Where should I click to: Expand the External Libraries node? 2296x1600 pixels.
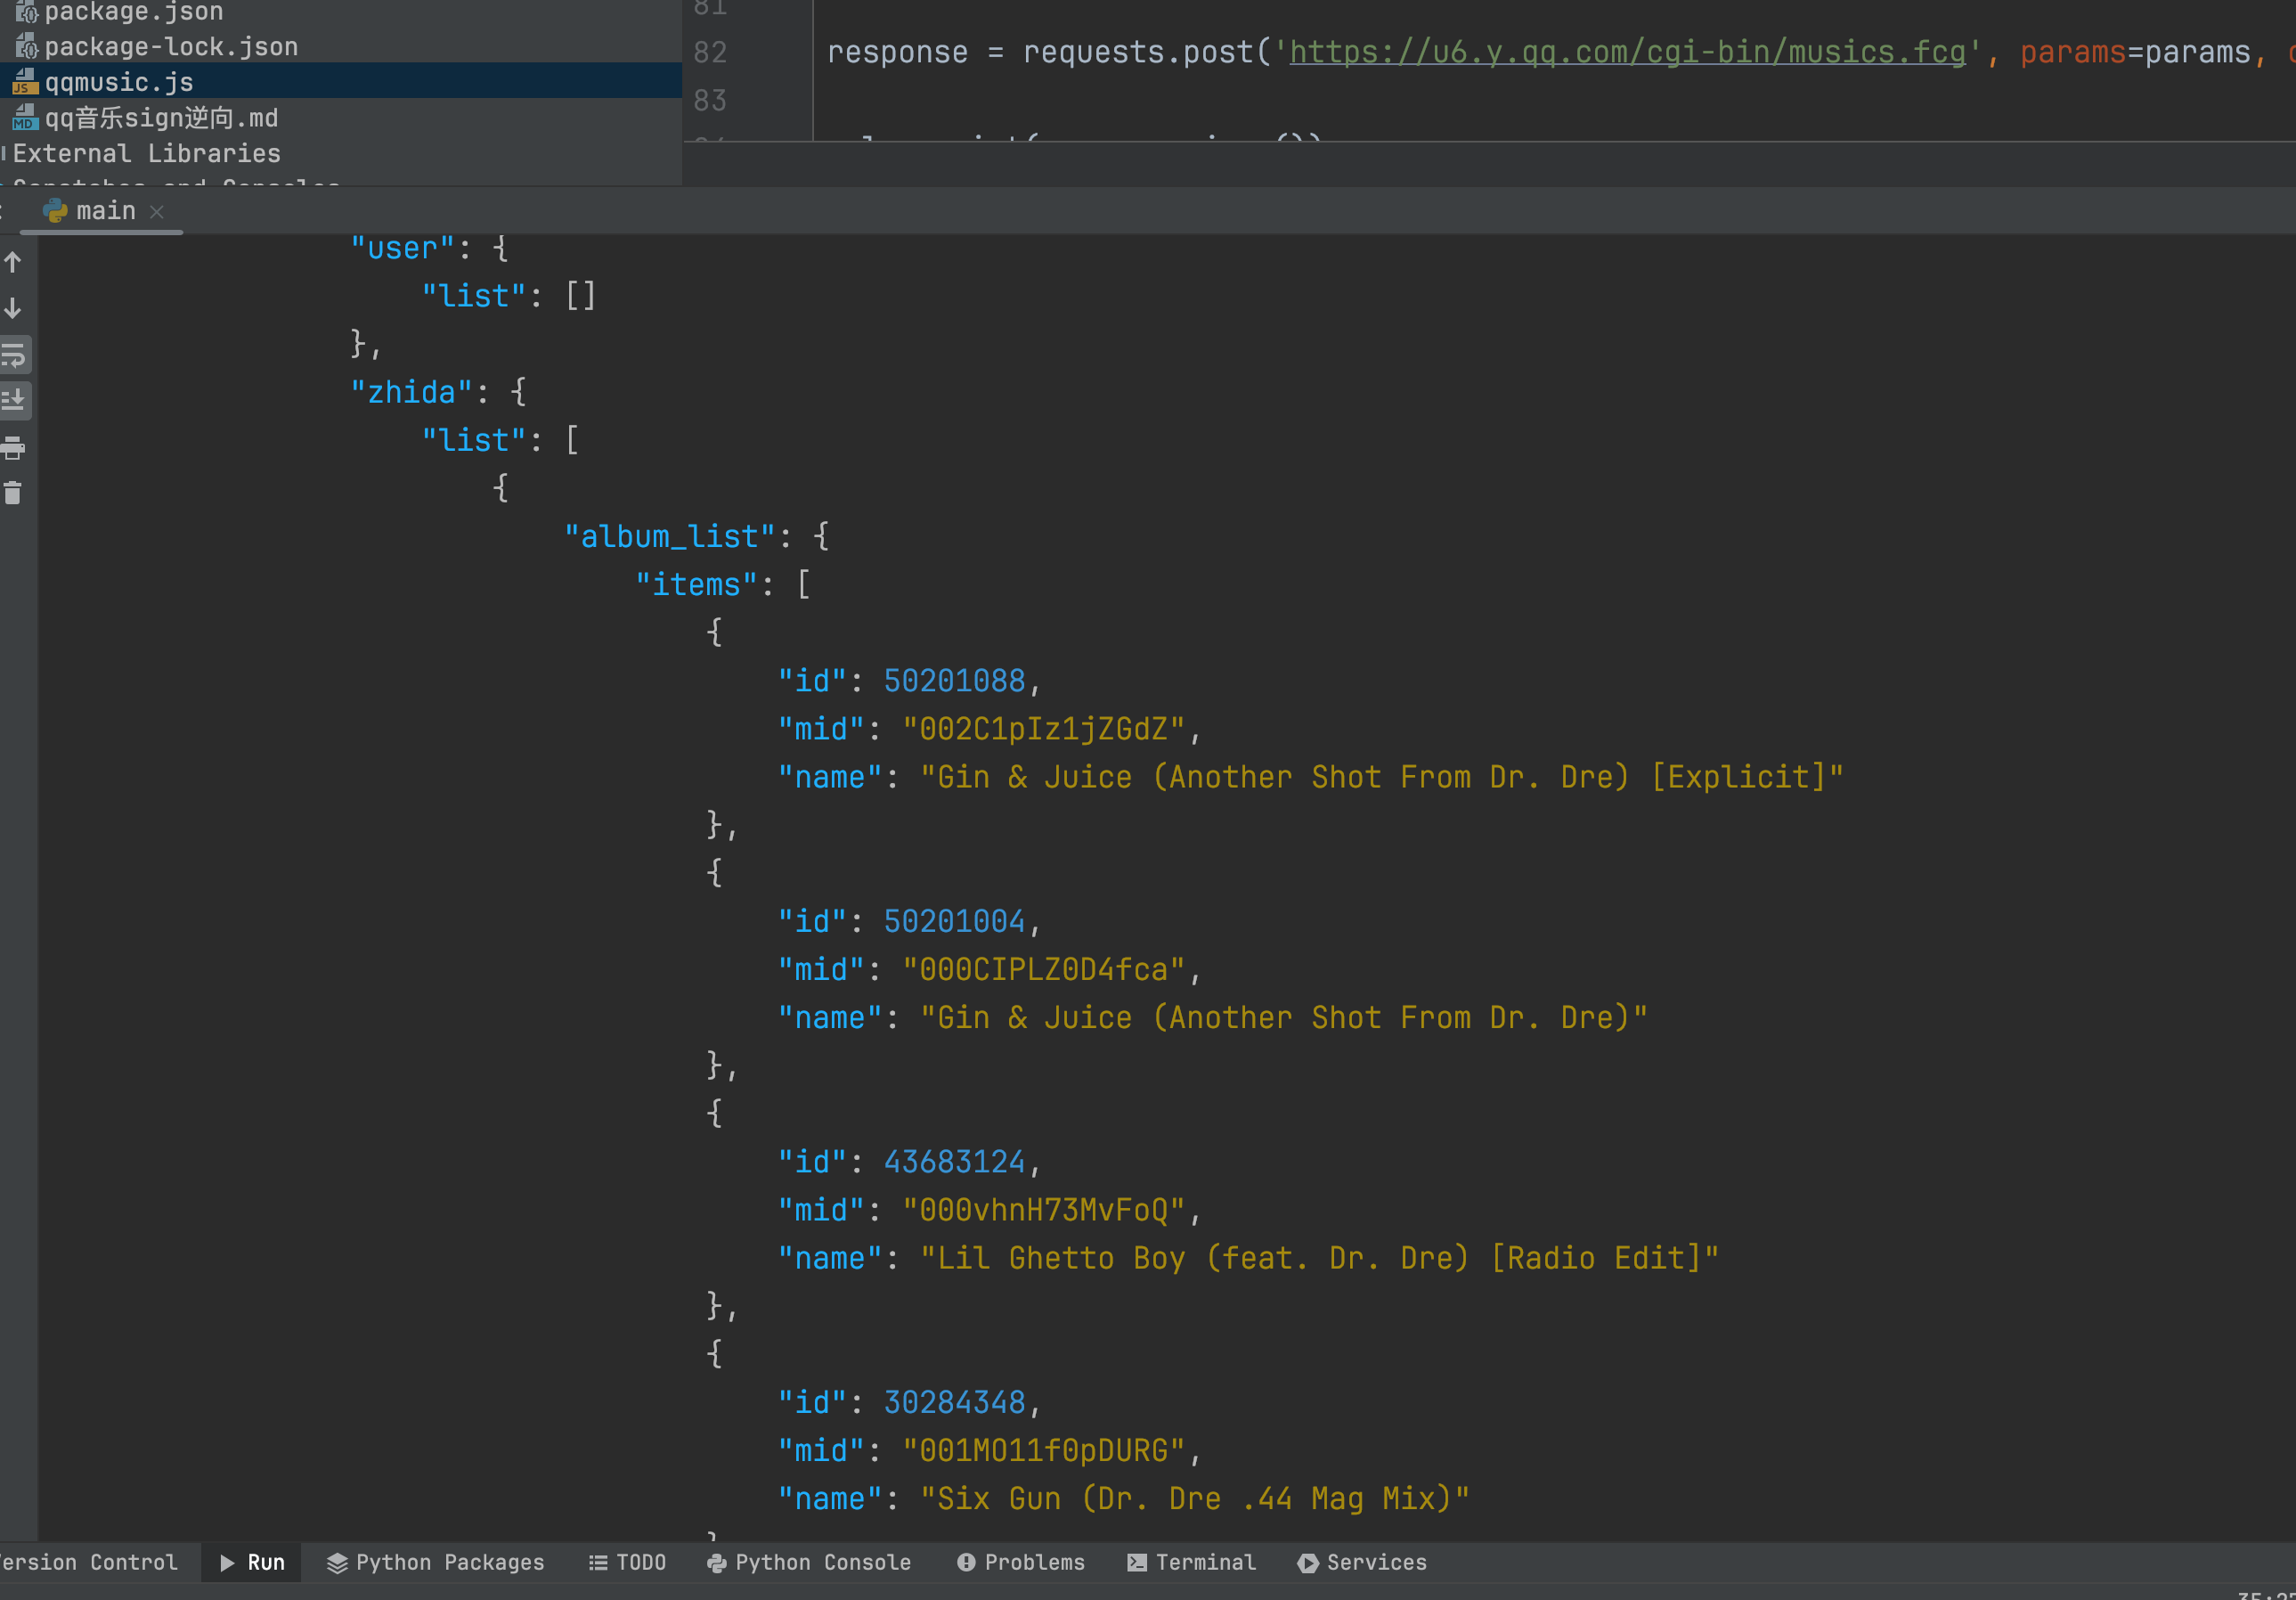click(x=146, y=153)
